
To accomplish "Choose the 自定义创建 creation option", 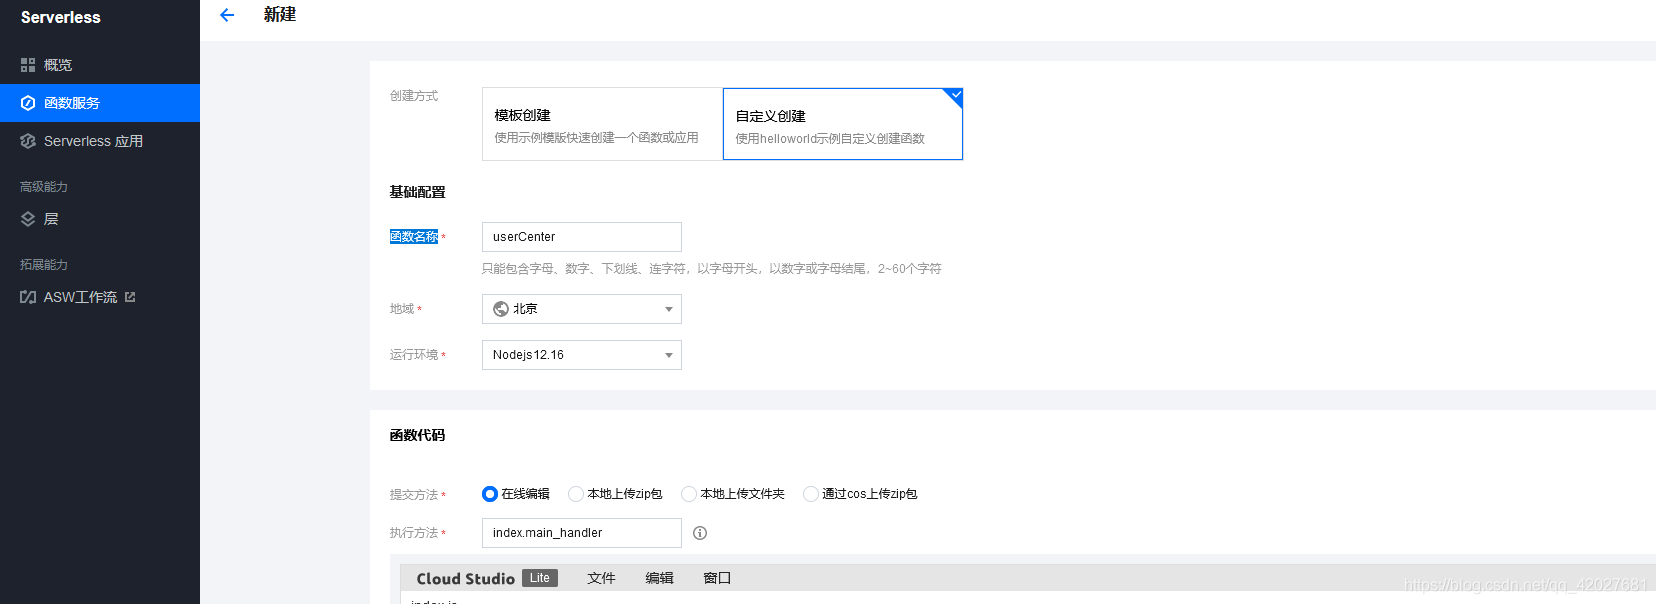I will (x=843, y=124).
